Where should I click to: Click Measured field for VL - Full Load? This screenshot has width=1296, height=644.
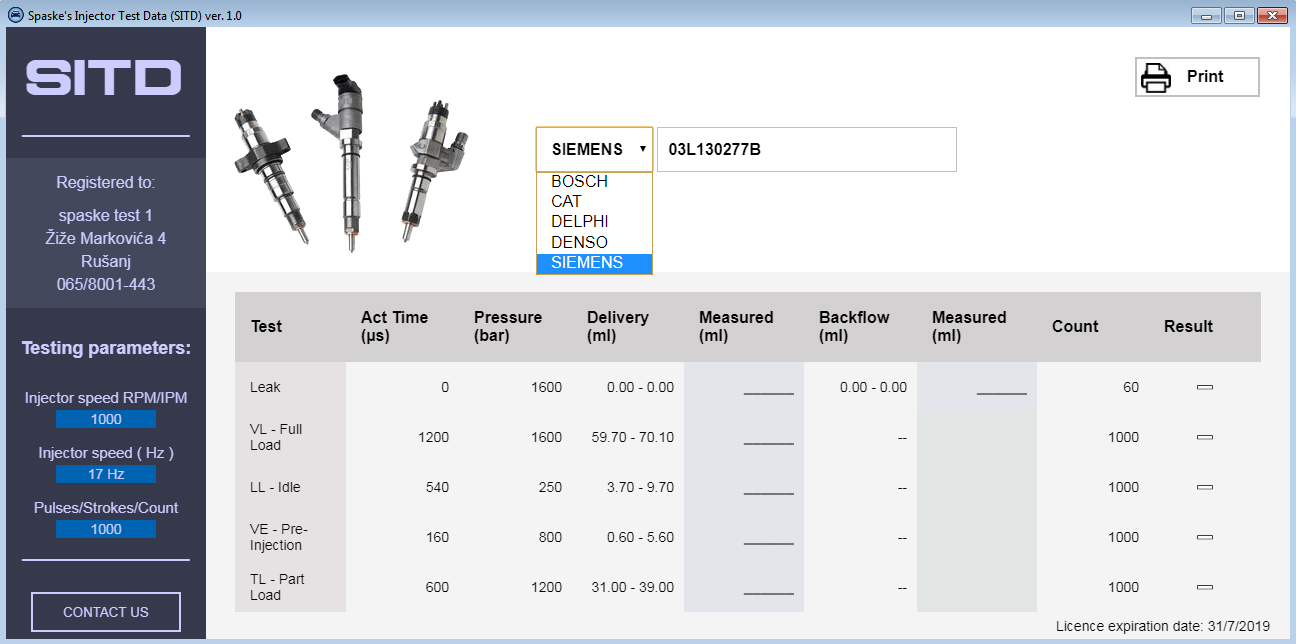point(767,438)
